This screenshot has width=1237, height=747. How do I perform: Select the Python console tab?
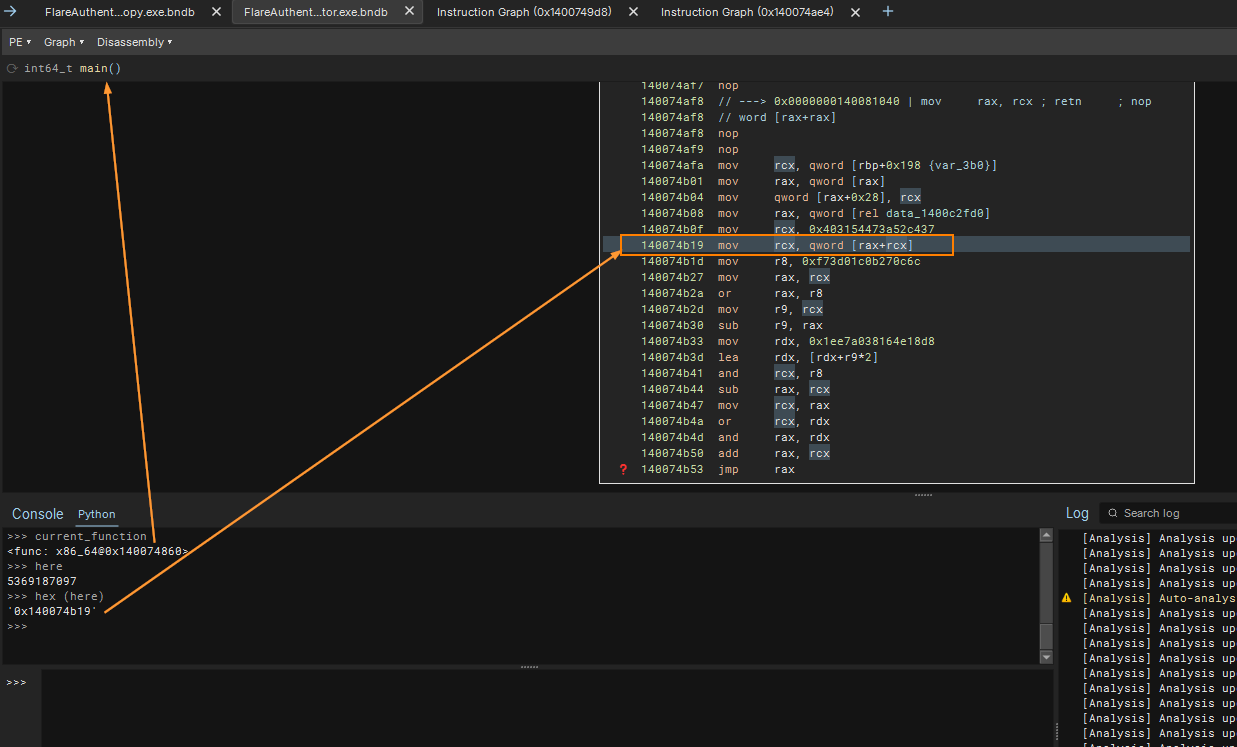click(97, 514)
